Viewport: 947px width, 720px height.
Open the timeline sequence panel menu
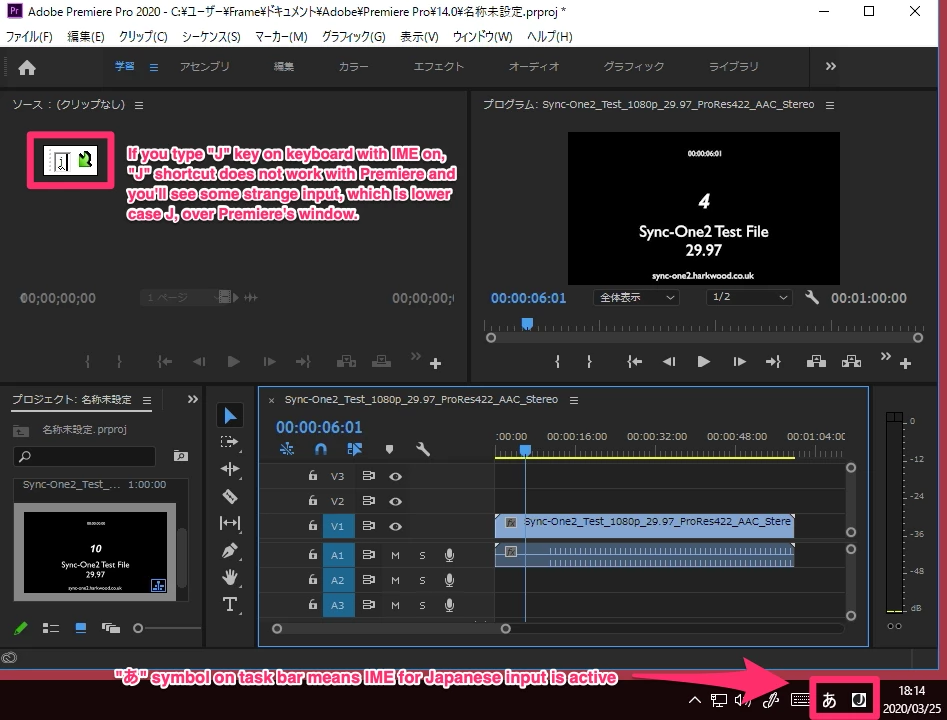pos(574,400)
